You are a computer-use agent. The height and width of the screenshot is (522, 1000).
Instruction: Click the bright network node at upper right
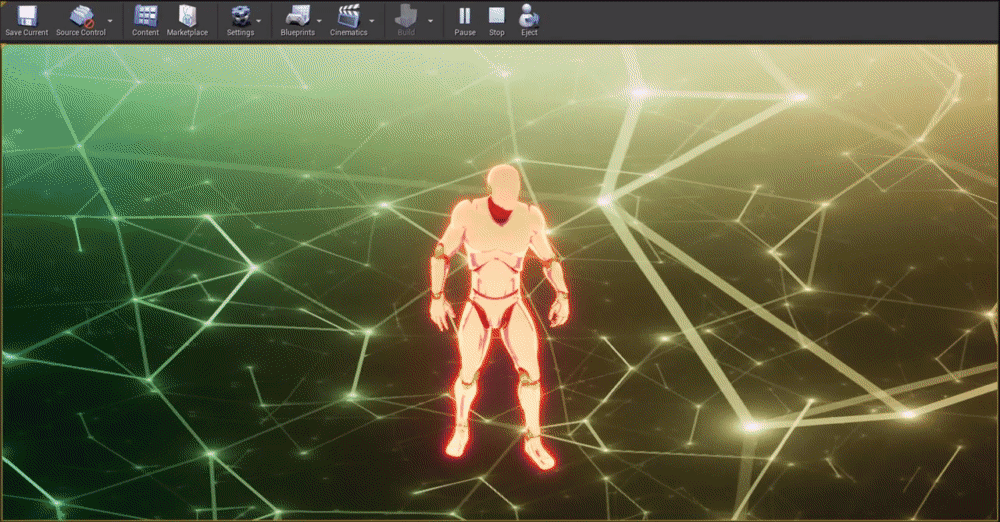tap(797, 97)
